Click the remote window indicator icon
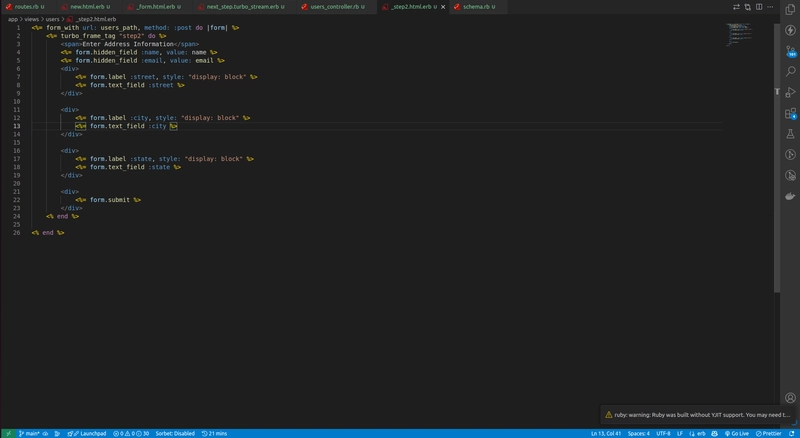 coord(8,433)
